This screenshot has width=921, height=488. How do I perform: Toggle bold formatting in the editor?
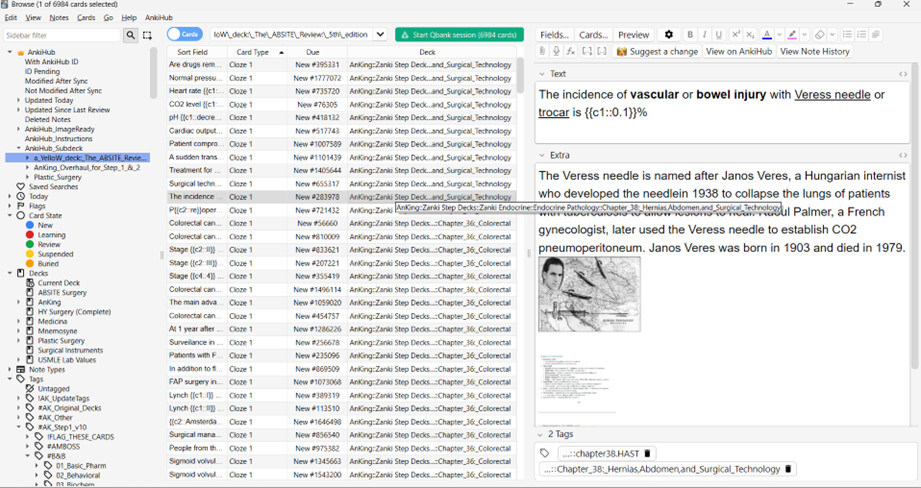(x=689, y=35)
